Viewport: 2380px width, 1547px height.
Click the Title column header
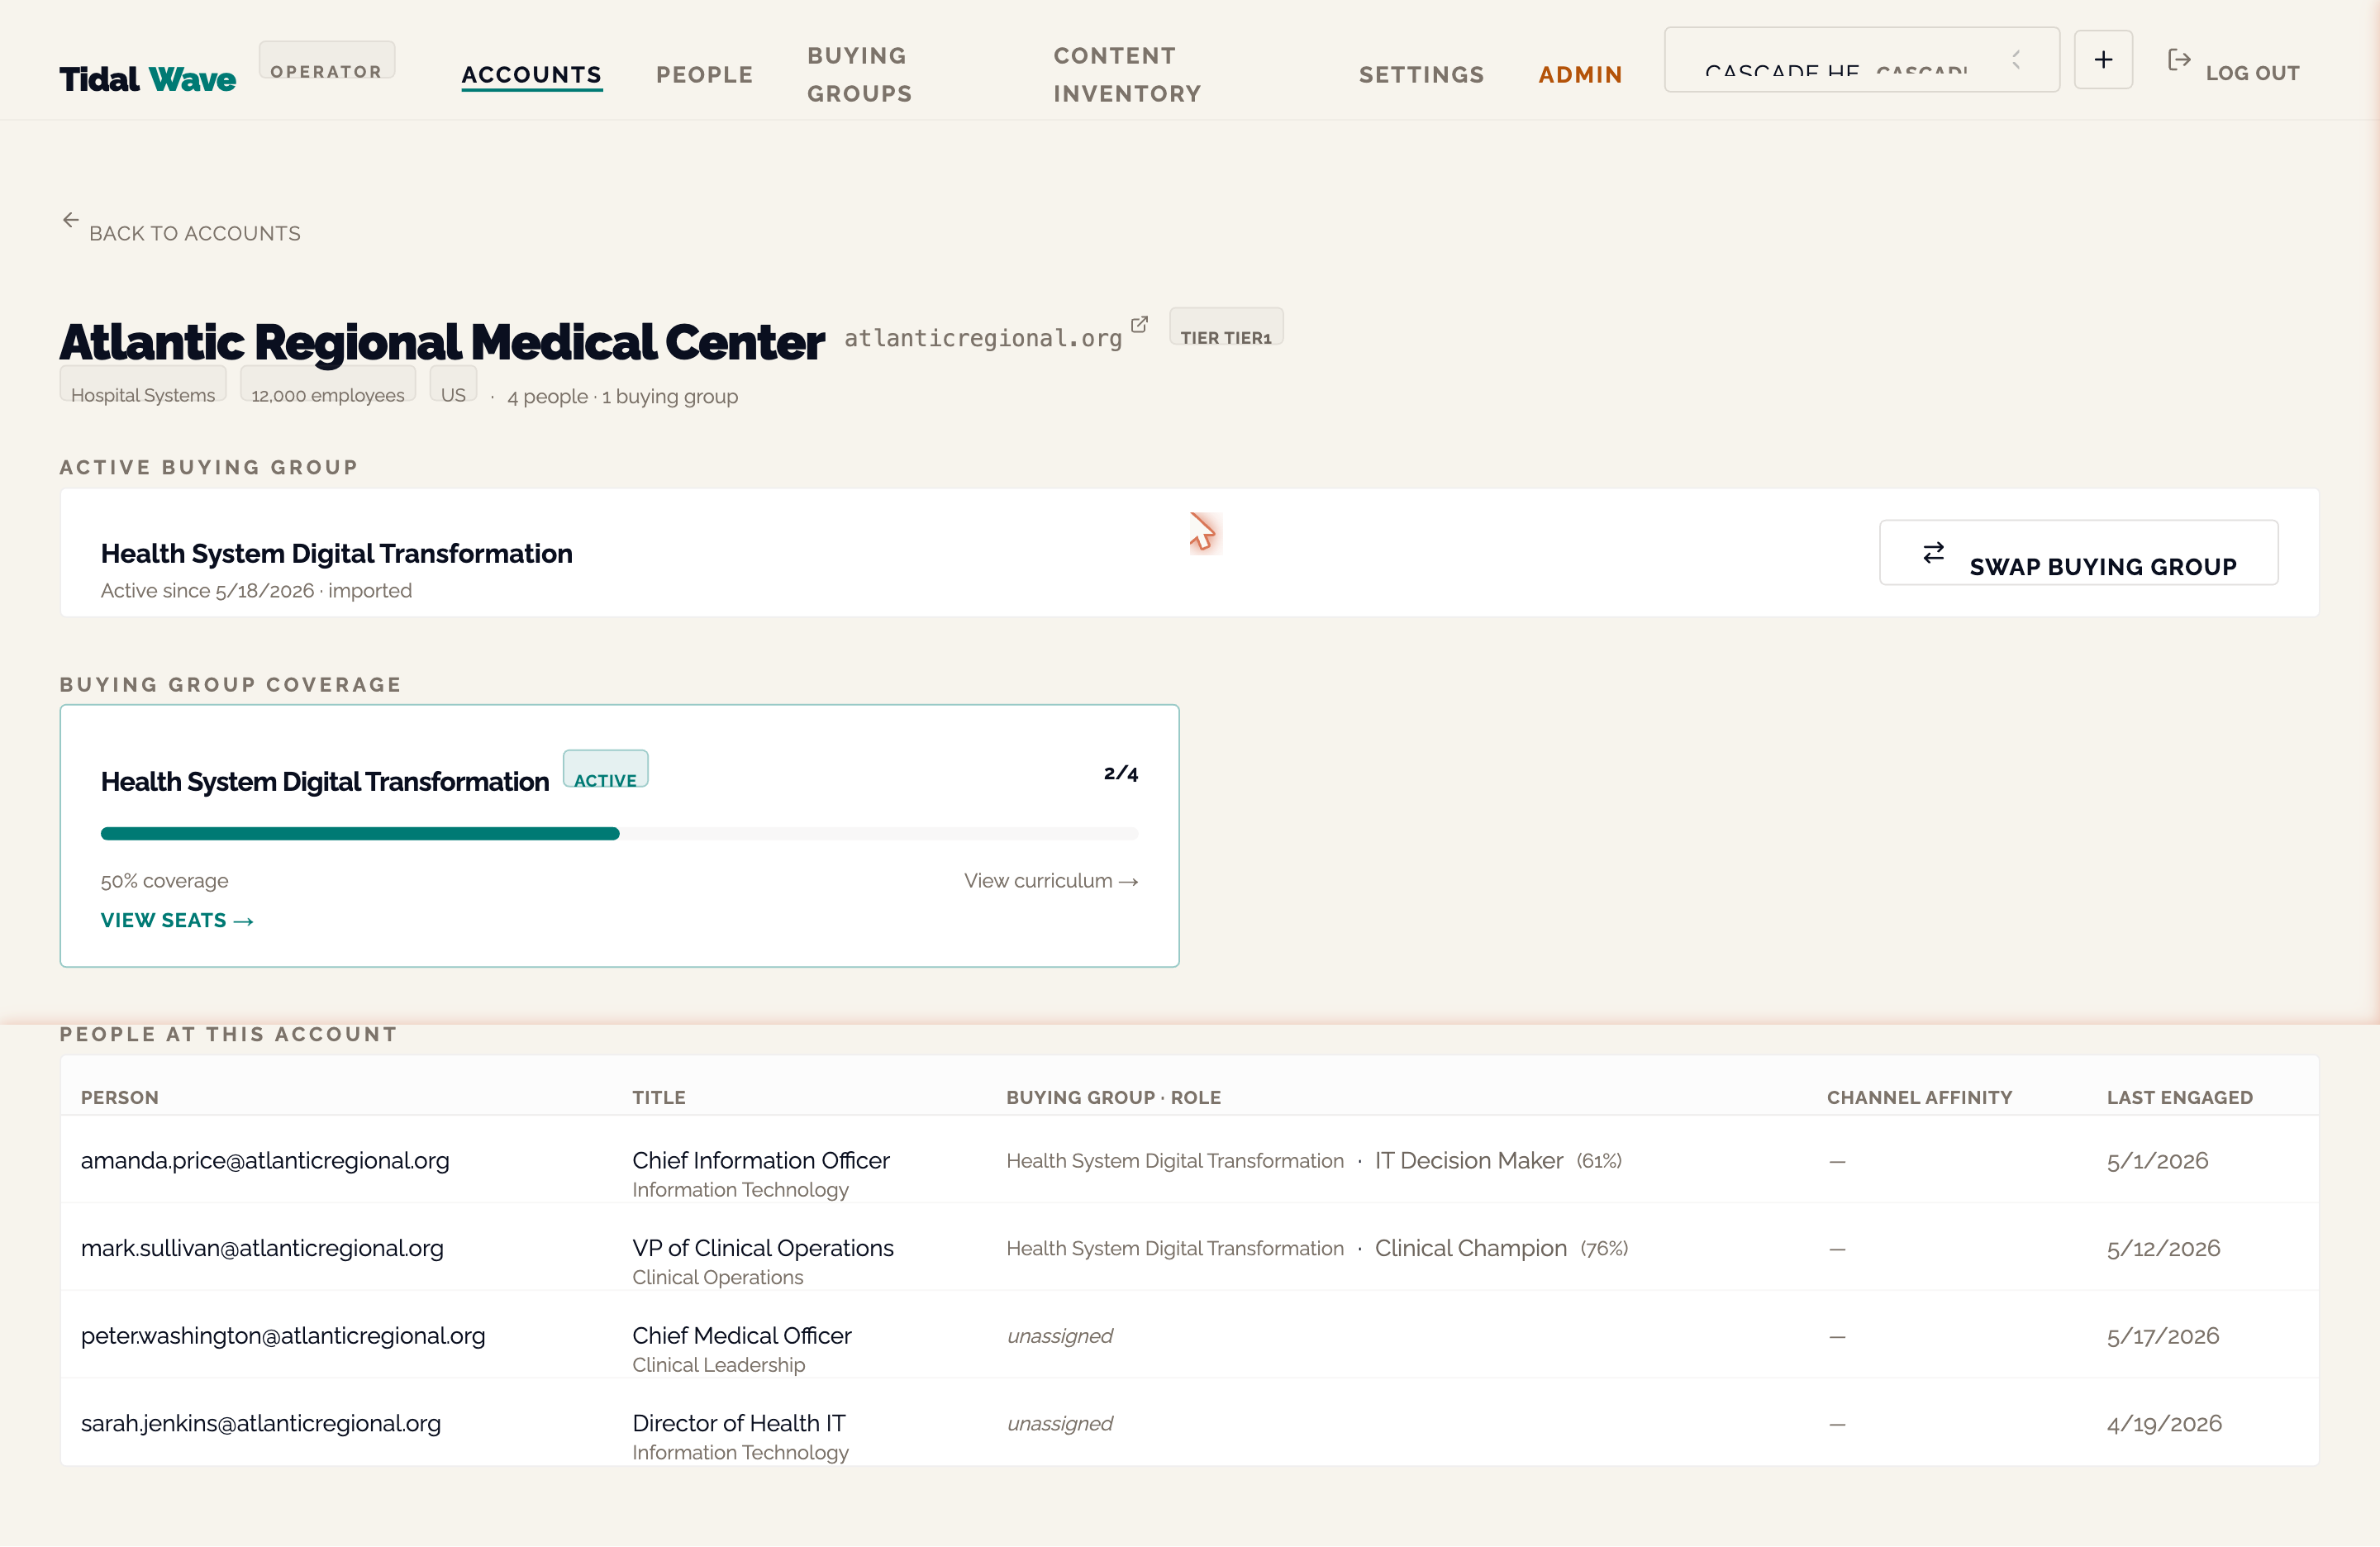(x=659, y=1097)
